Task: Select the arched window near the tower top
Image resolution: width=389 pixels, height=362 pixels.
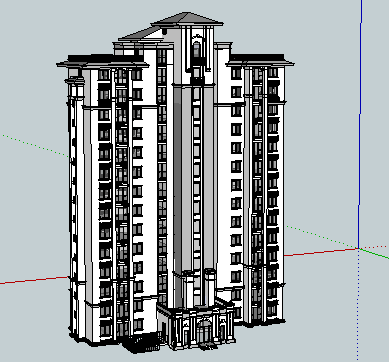Action: point(197,49)
